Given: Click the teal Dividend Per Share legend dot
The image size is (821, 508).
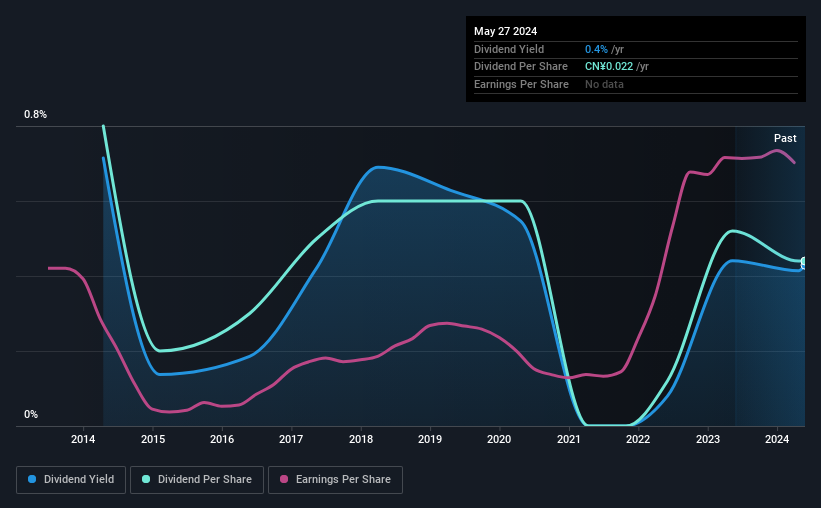Looking at the screenshot, I should click(x=146, y=479).
